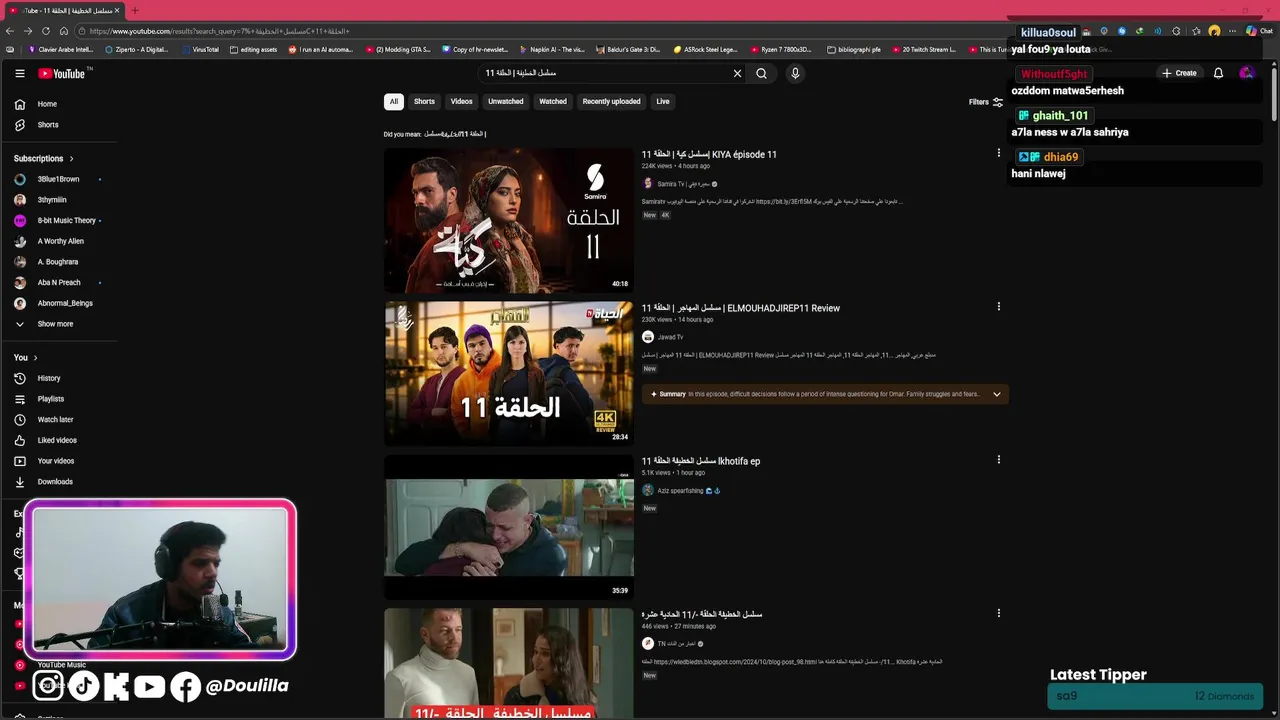Start voice search with the microphone

795,73
